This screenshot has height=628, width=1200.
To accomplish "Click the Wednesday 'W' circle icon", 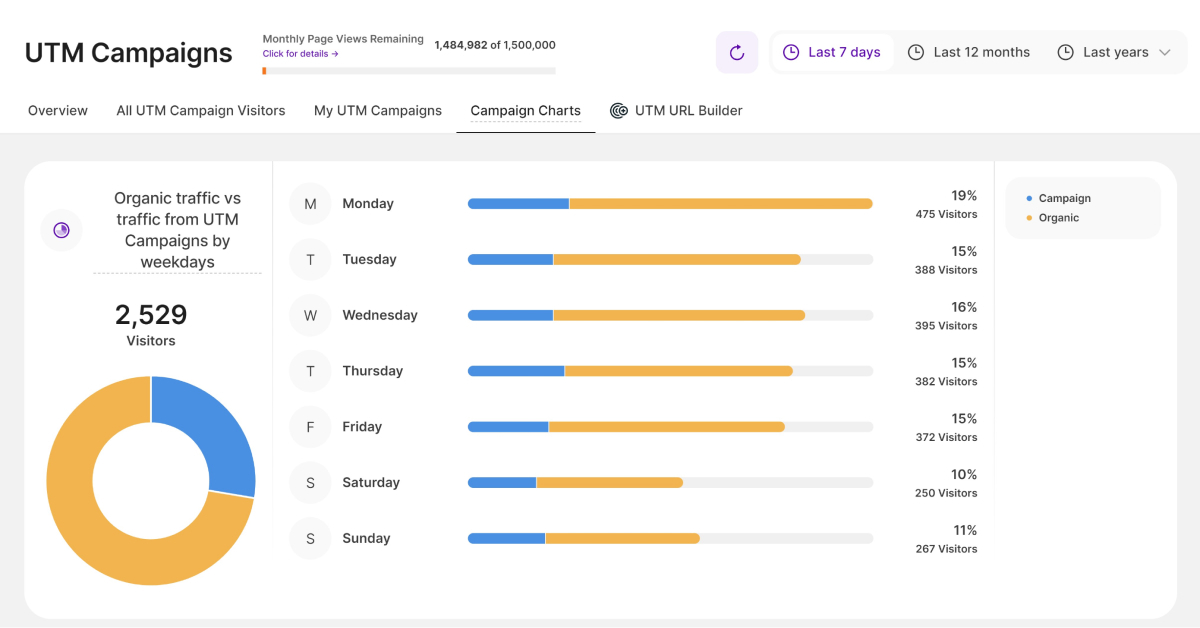I will coord(310,316).
